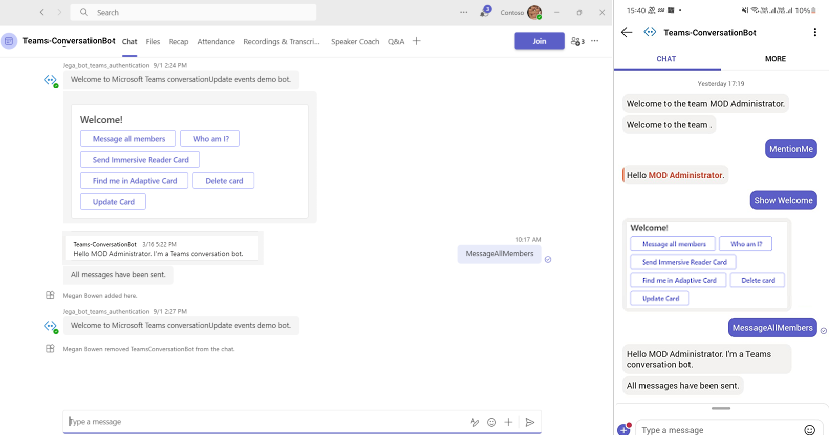Image resolution: width=840 pixels, height=435 pixels.
Task: Tap the MentionMe message bubble on mobile
Action: click(791, 149)
